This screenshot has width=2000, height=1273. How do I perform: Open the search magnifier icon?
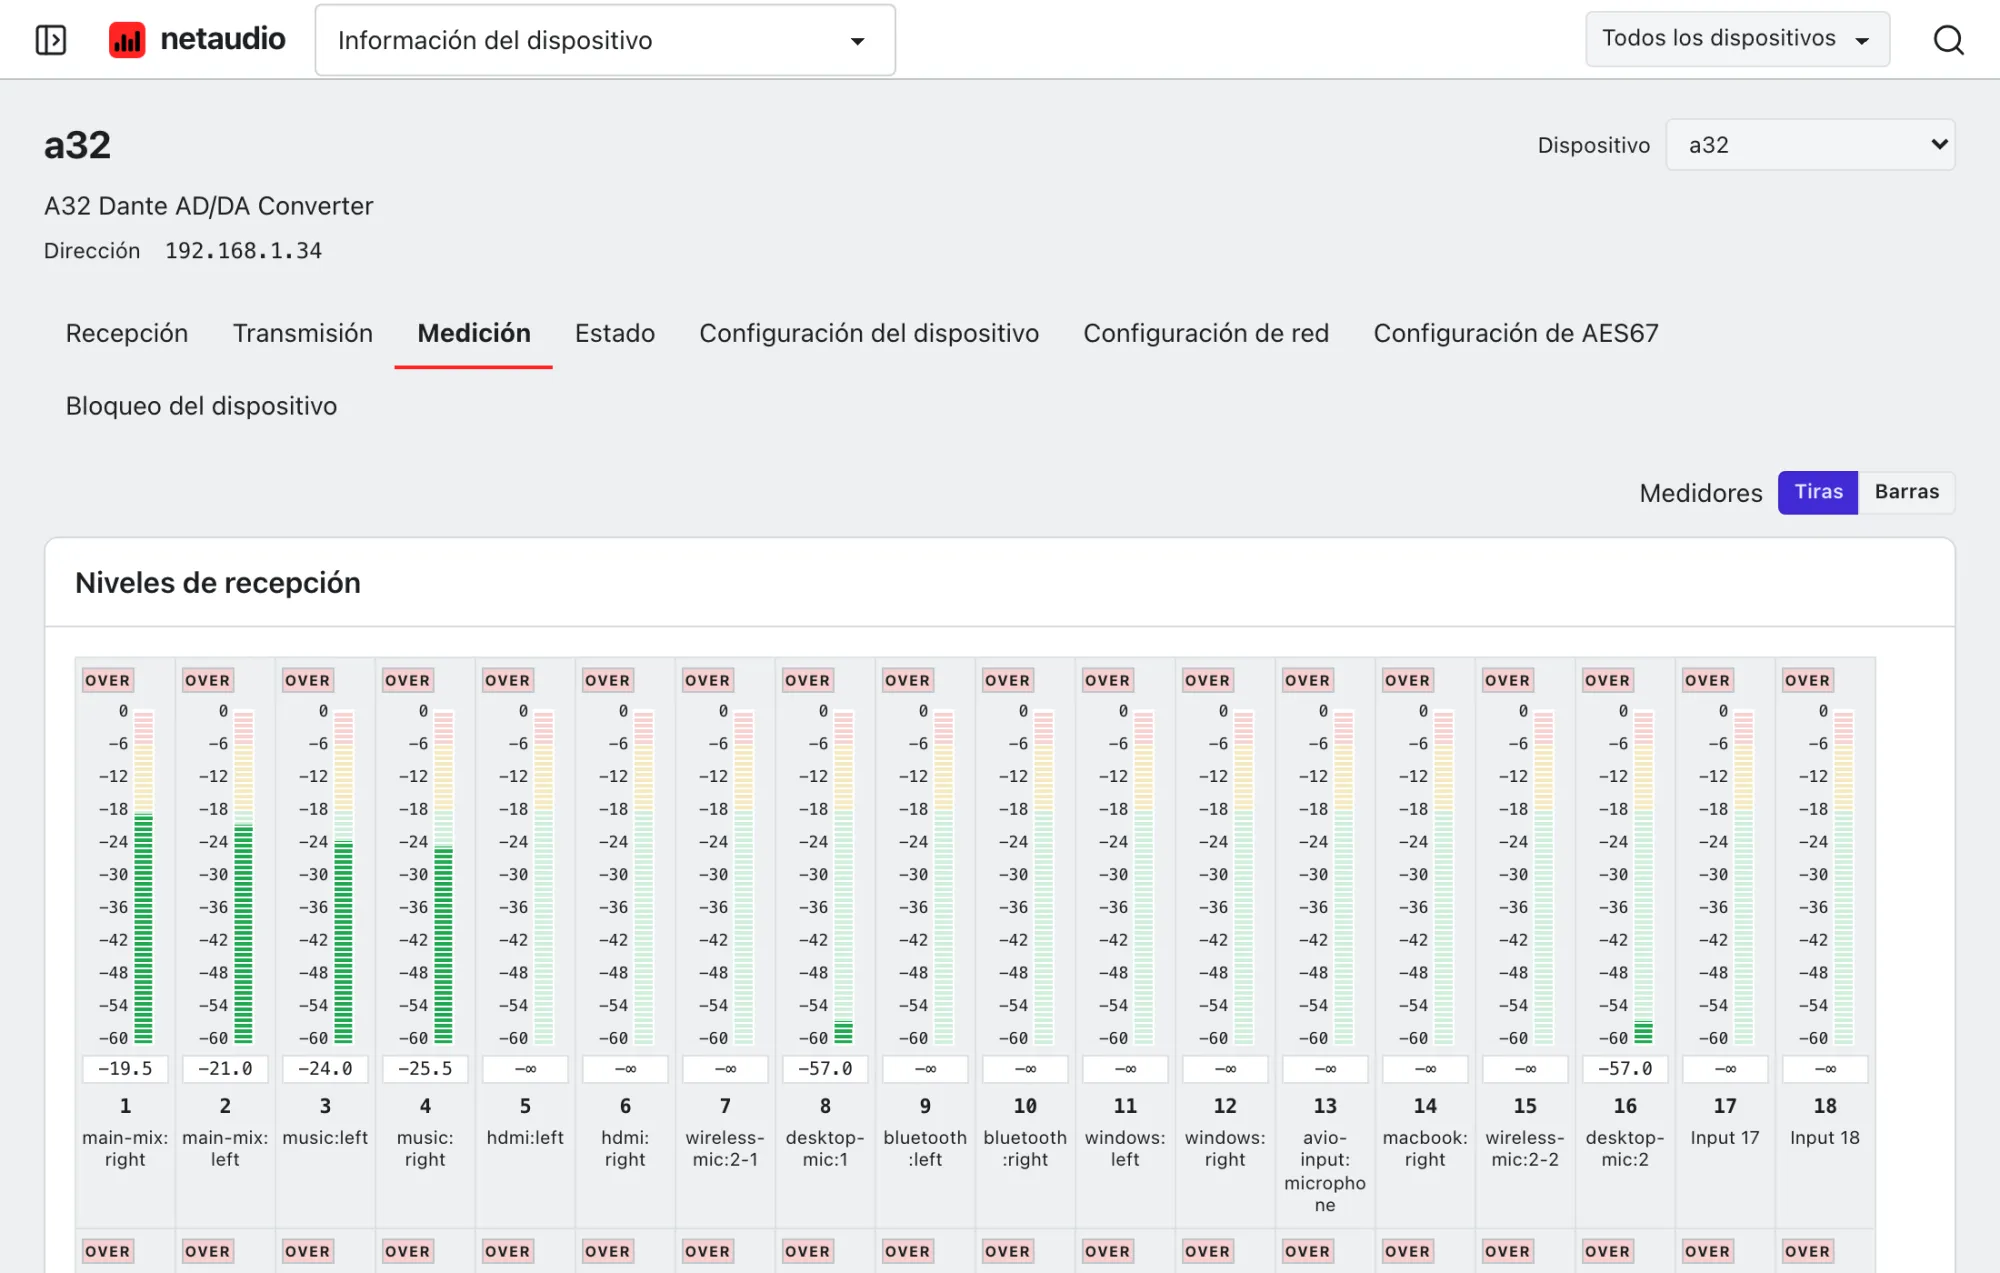[1948, 40]
